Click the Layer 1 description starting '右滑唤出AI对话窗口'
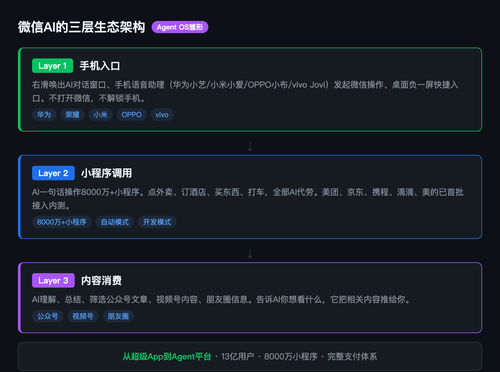 [x=245, y=91]
